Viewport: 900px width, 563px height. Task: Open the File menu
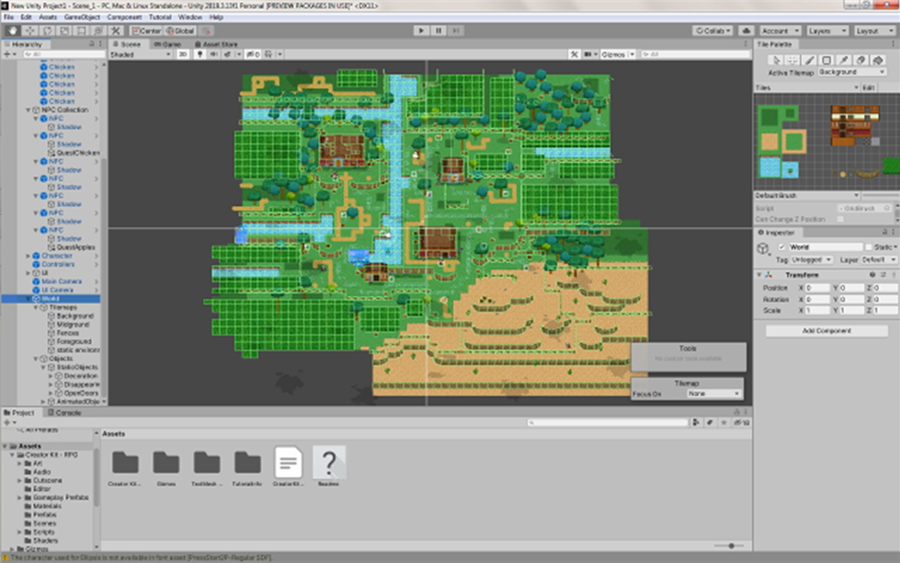[x=9, y=17]
